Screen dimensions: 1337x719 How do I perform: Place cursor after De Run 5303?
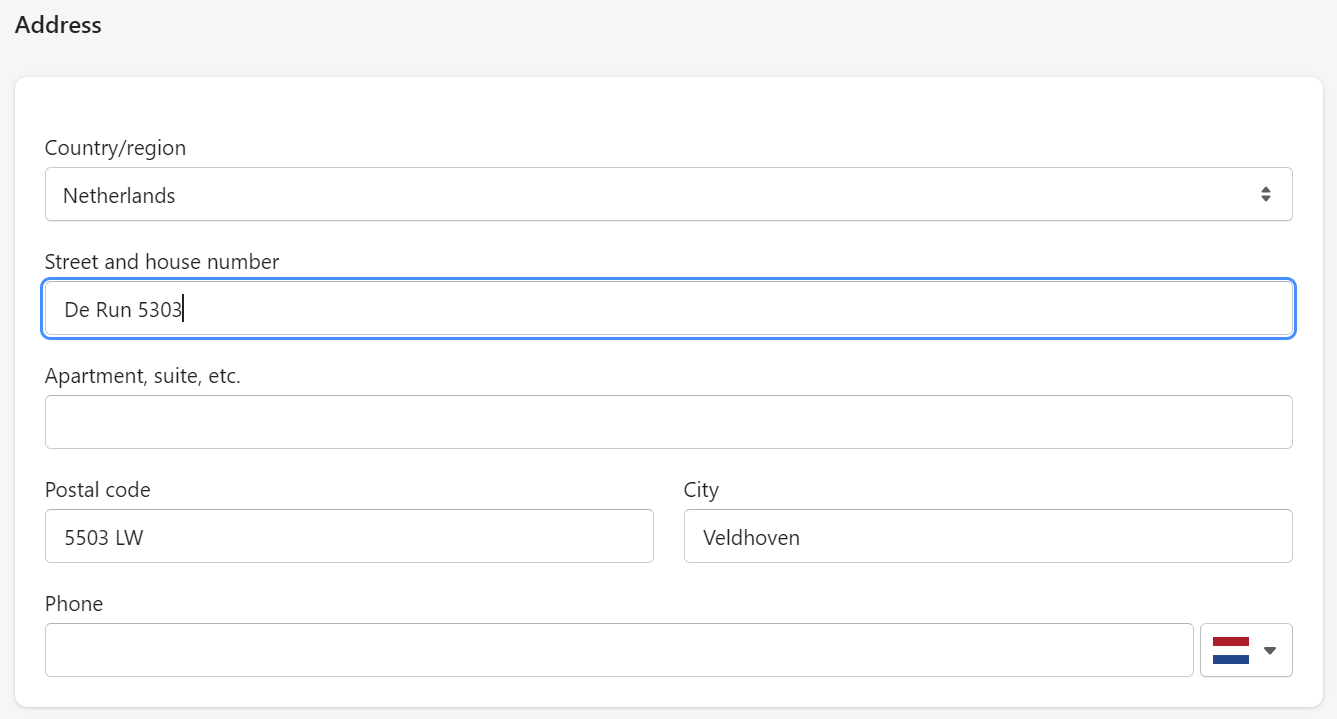pos(184,308)
